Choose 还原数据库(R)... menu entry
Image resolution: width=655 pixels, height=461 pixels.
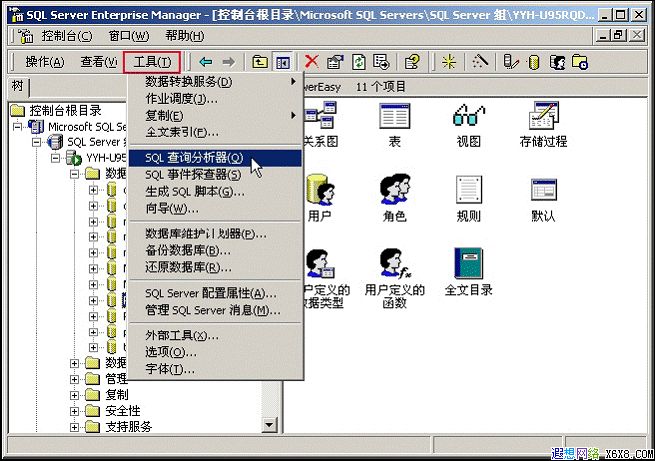215,267
